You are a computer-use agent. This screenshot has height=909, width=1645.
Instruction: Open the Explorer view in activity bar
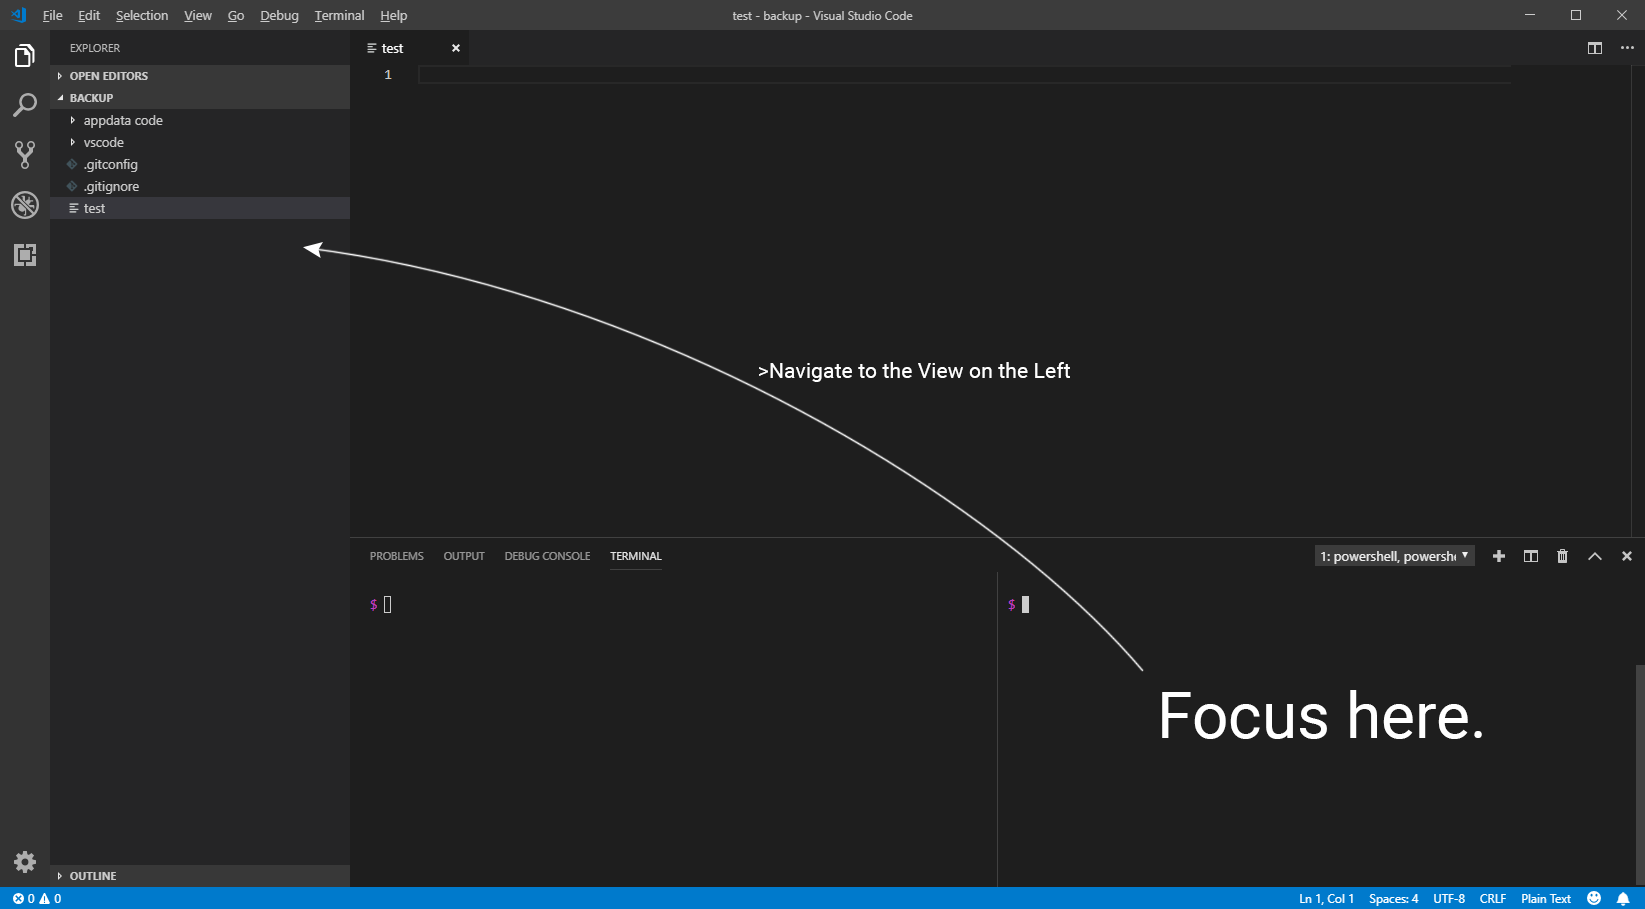pos(25,56)
